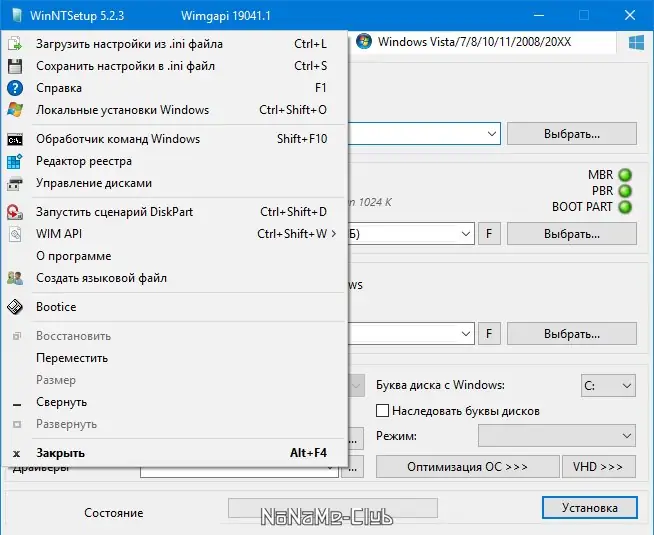The image size is (654, 535).
Task: Click the PBR green status indicator
Action: click(x=625, y=191)
